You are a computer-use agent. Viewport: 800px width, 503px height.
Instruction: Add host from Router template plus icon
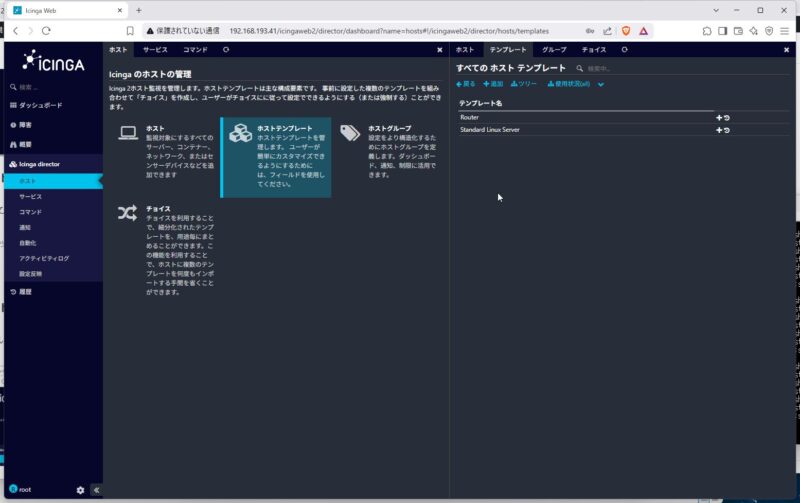[x=719, y=118]
